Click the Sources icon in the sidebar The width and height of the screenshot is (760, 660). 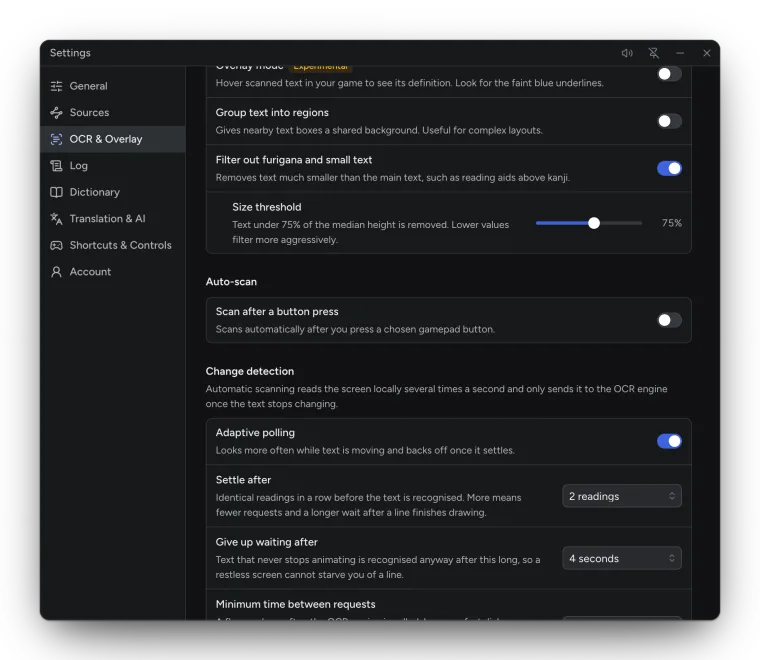point(56,113)
